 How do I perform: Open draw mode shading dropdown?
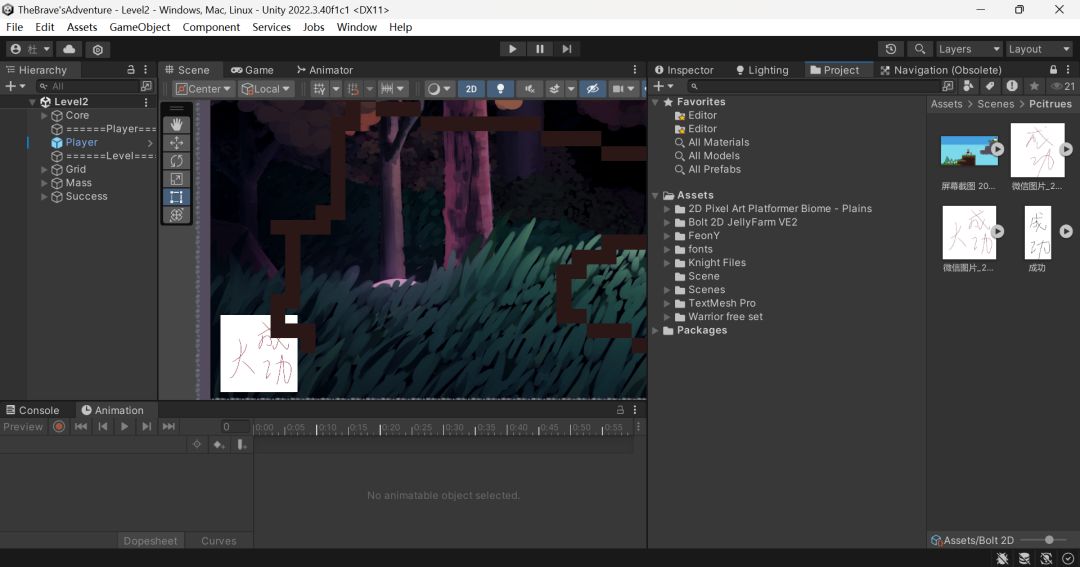(439, 89)
